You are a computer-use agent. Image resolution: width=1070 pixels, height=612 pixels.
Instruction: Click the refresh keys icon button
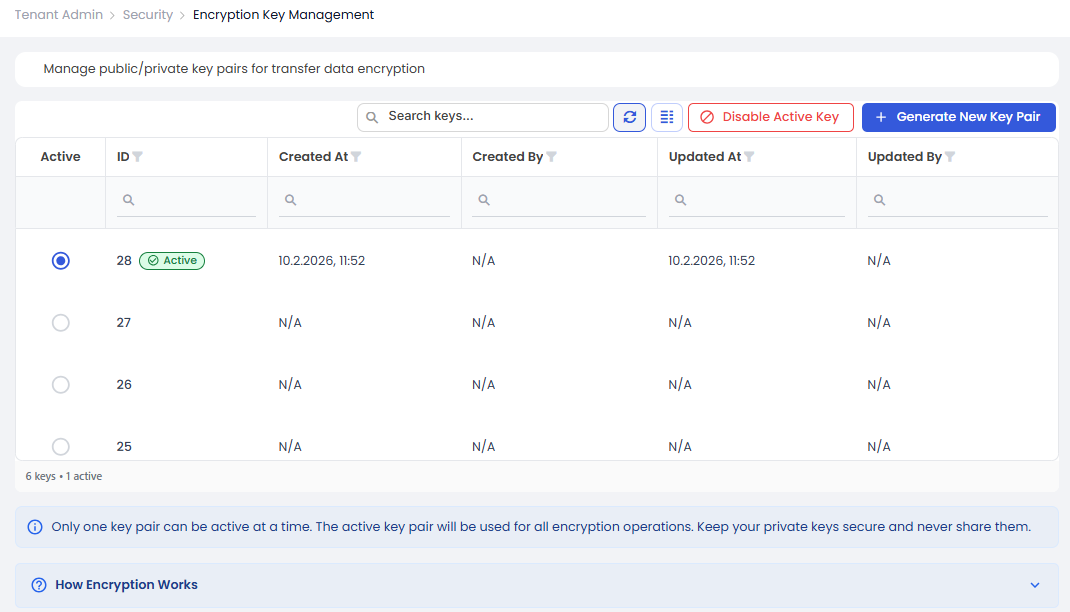tap(629, 117)
